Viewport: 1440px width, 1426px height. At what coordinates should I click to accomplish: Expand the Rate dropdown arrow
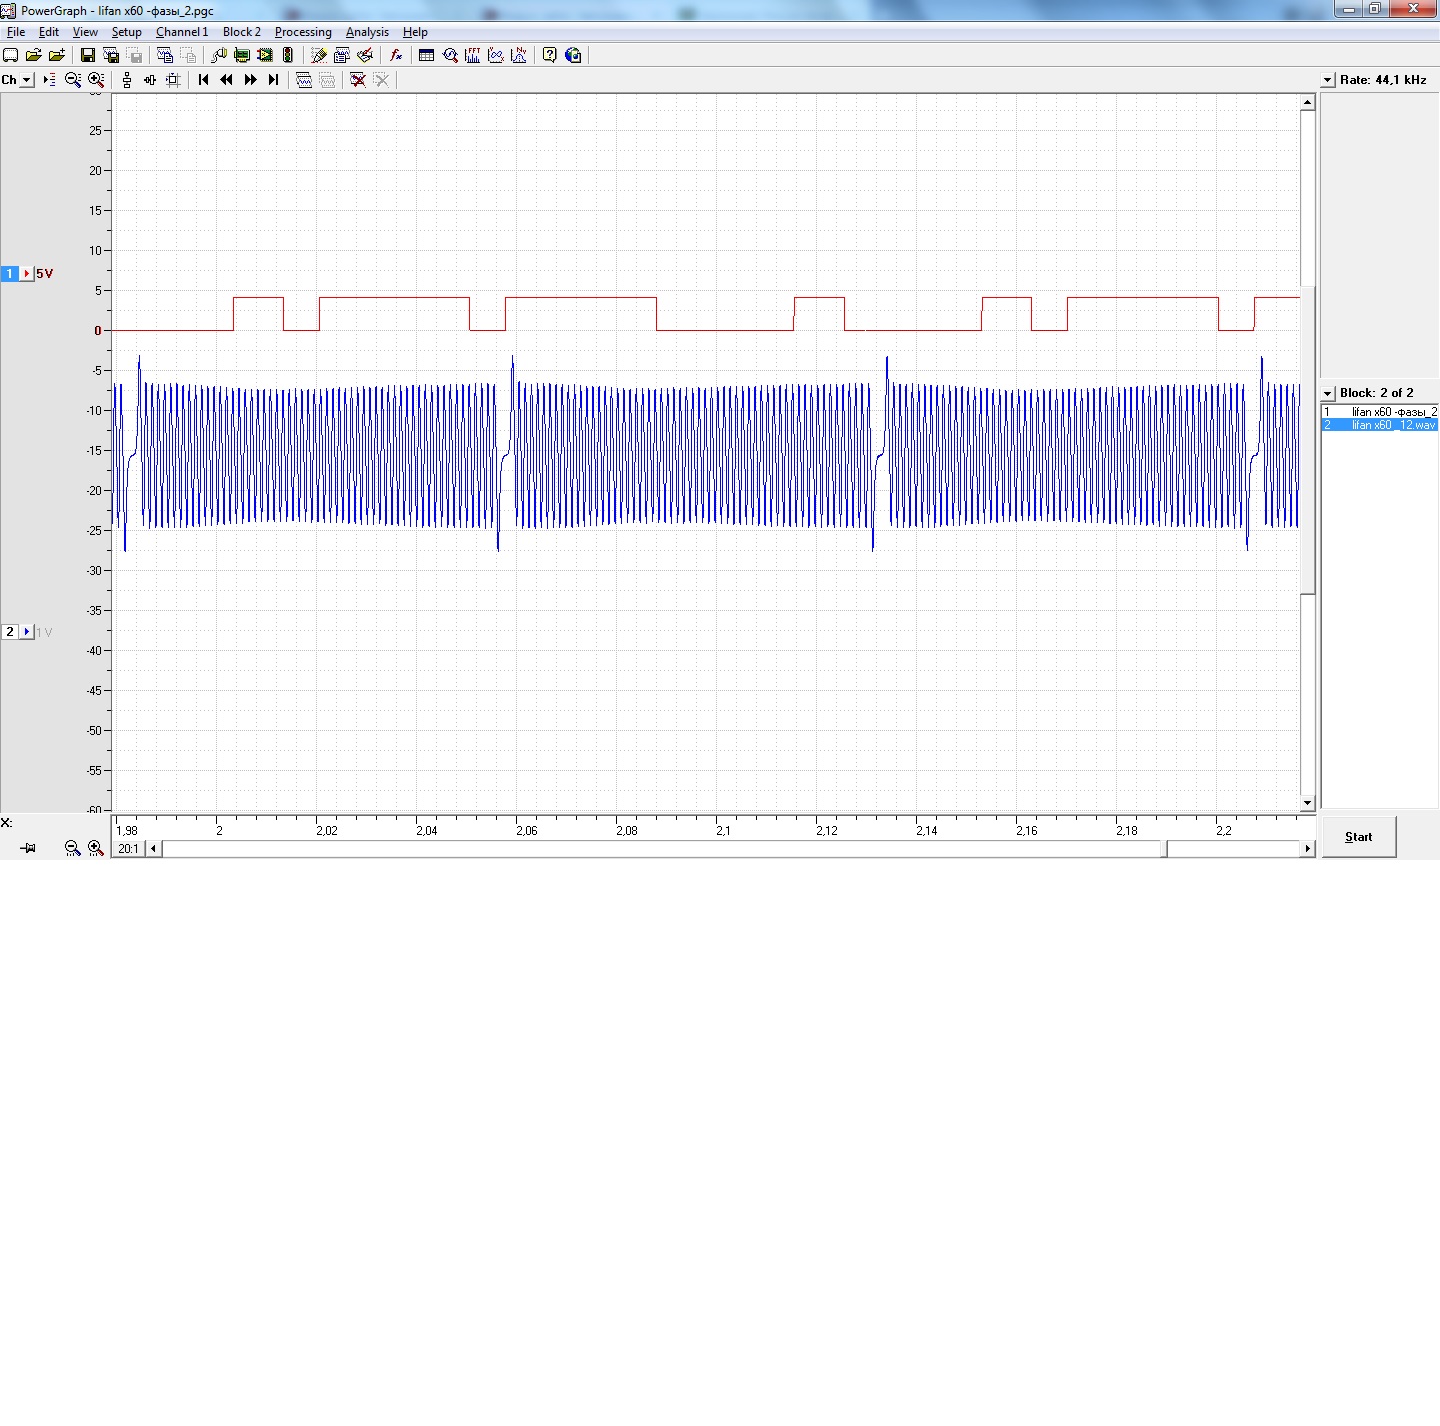(x=1328, y=80)
